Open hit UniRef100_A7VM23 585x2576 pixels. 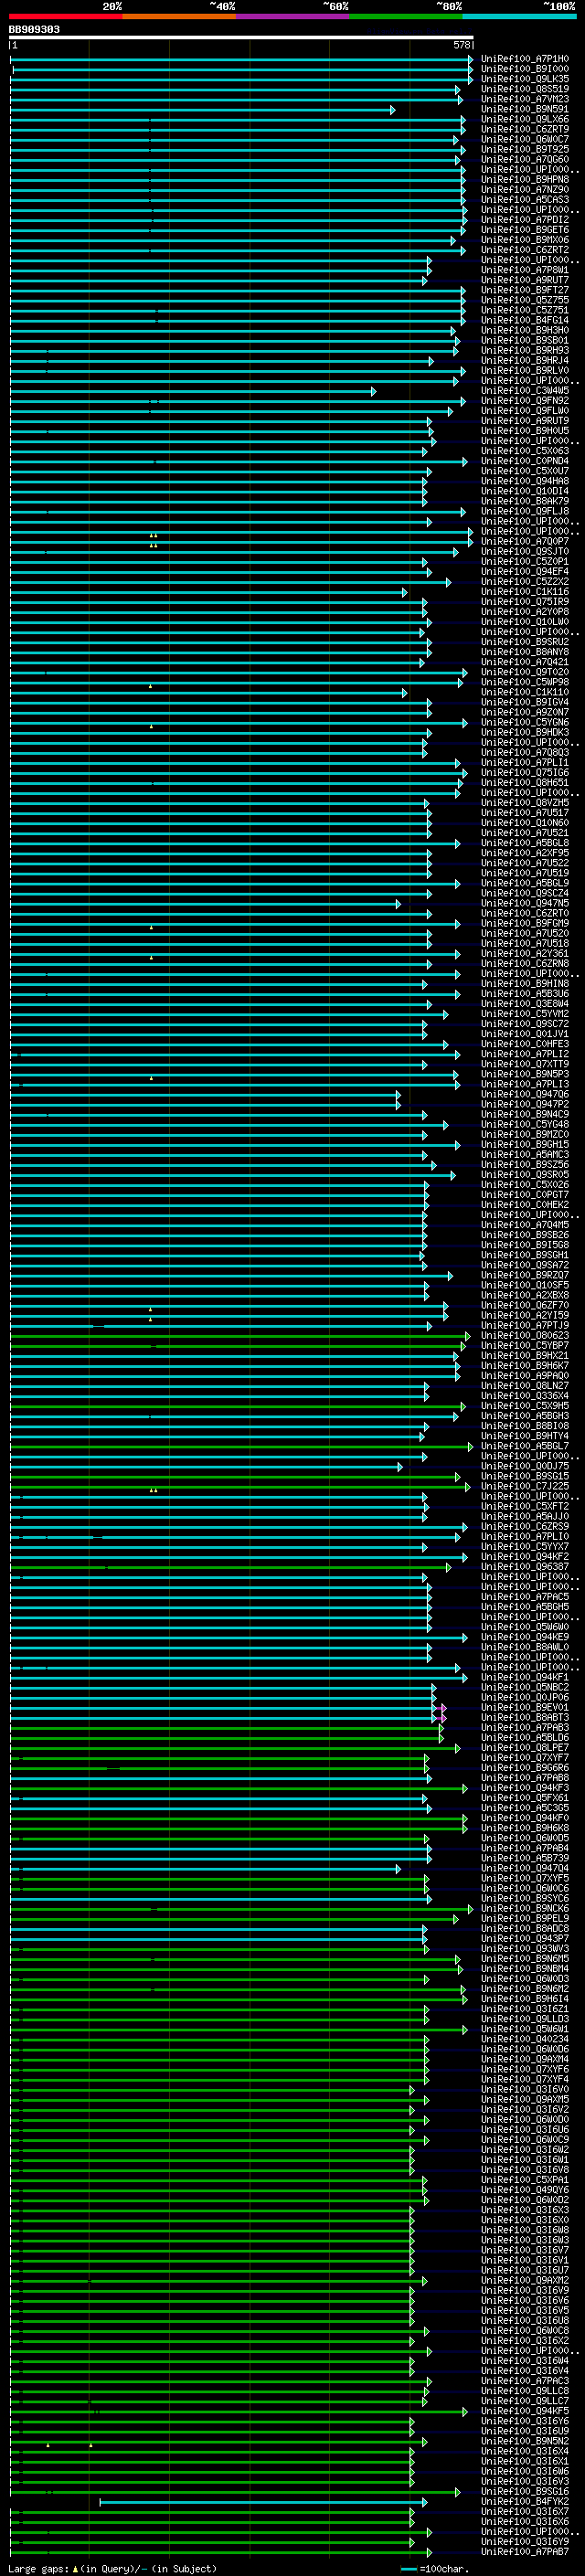[525, 99]
